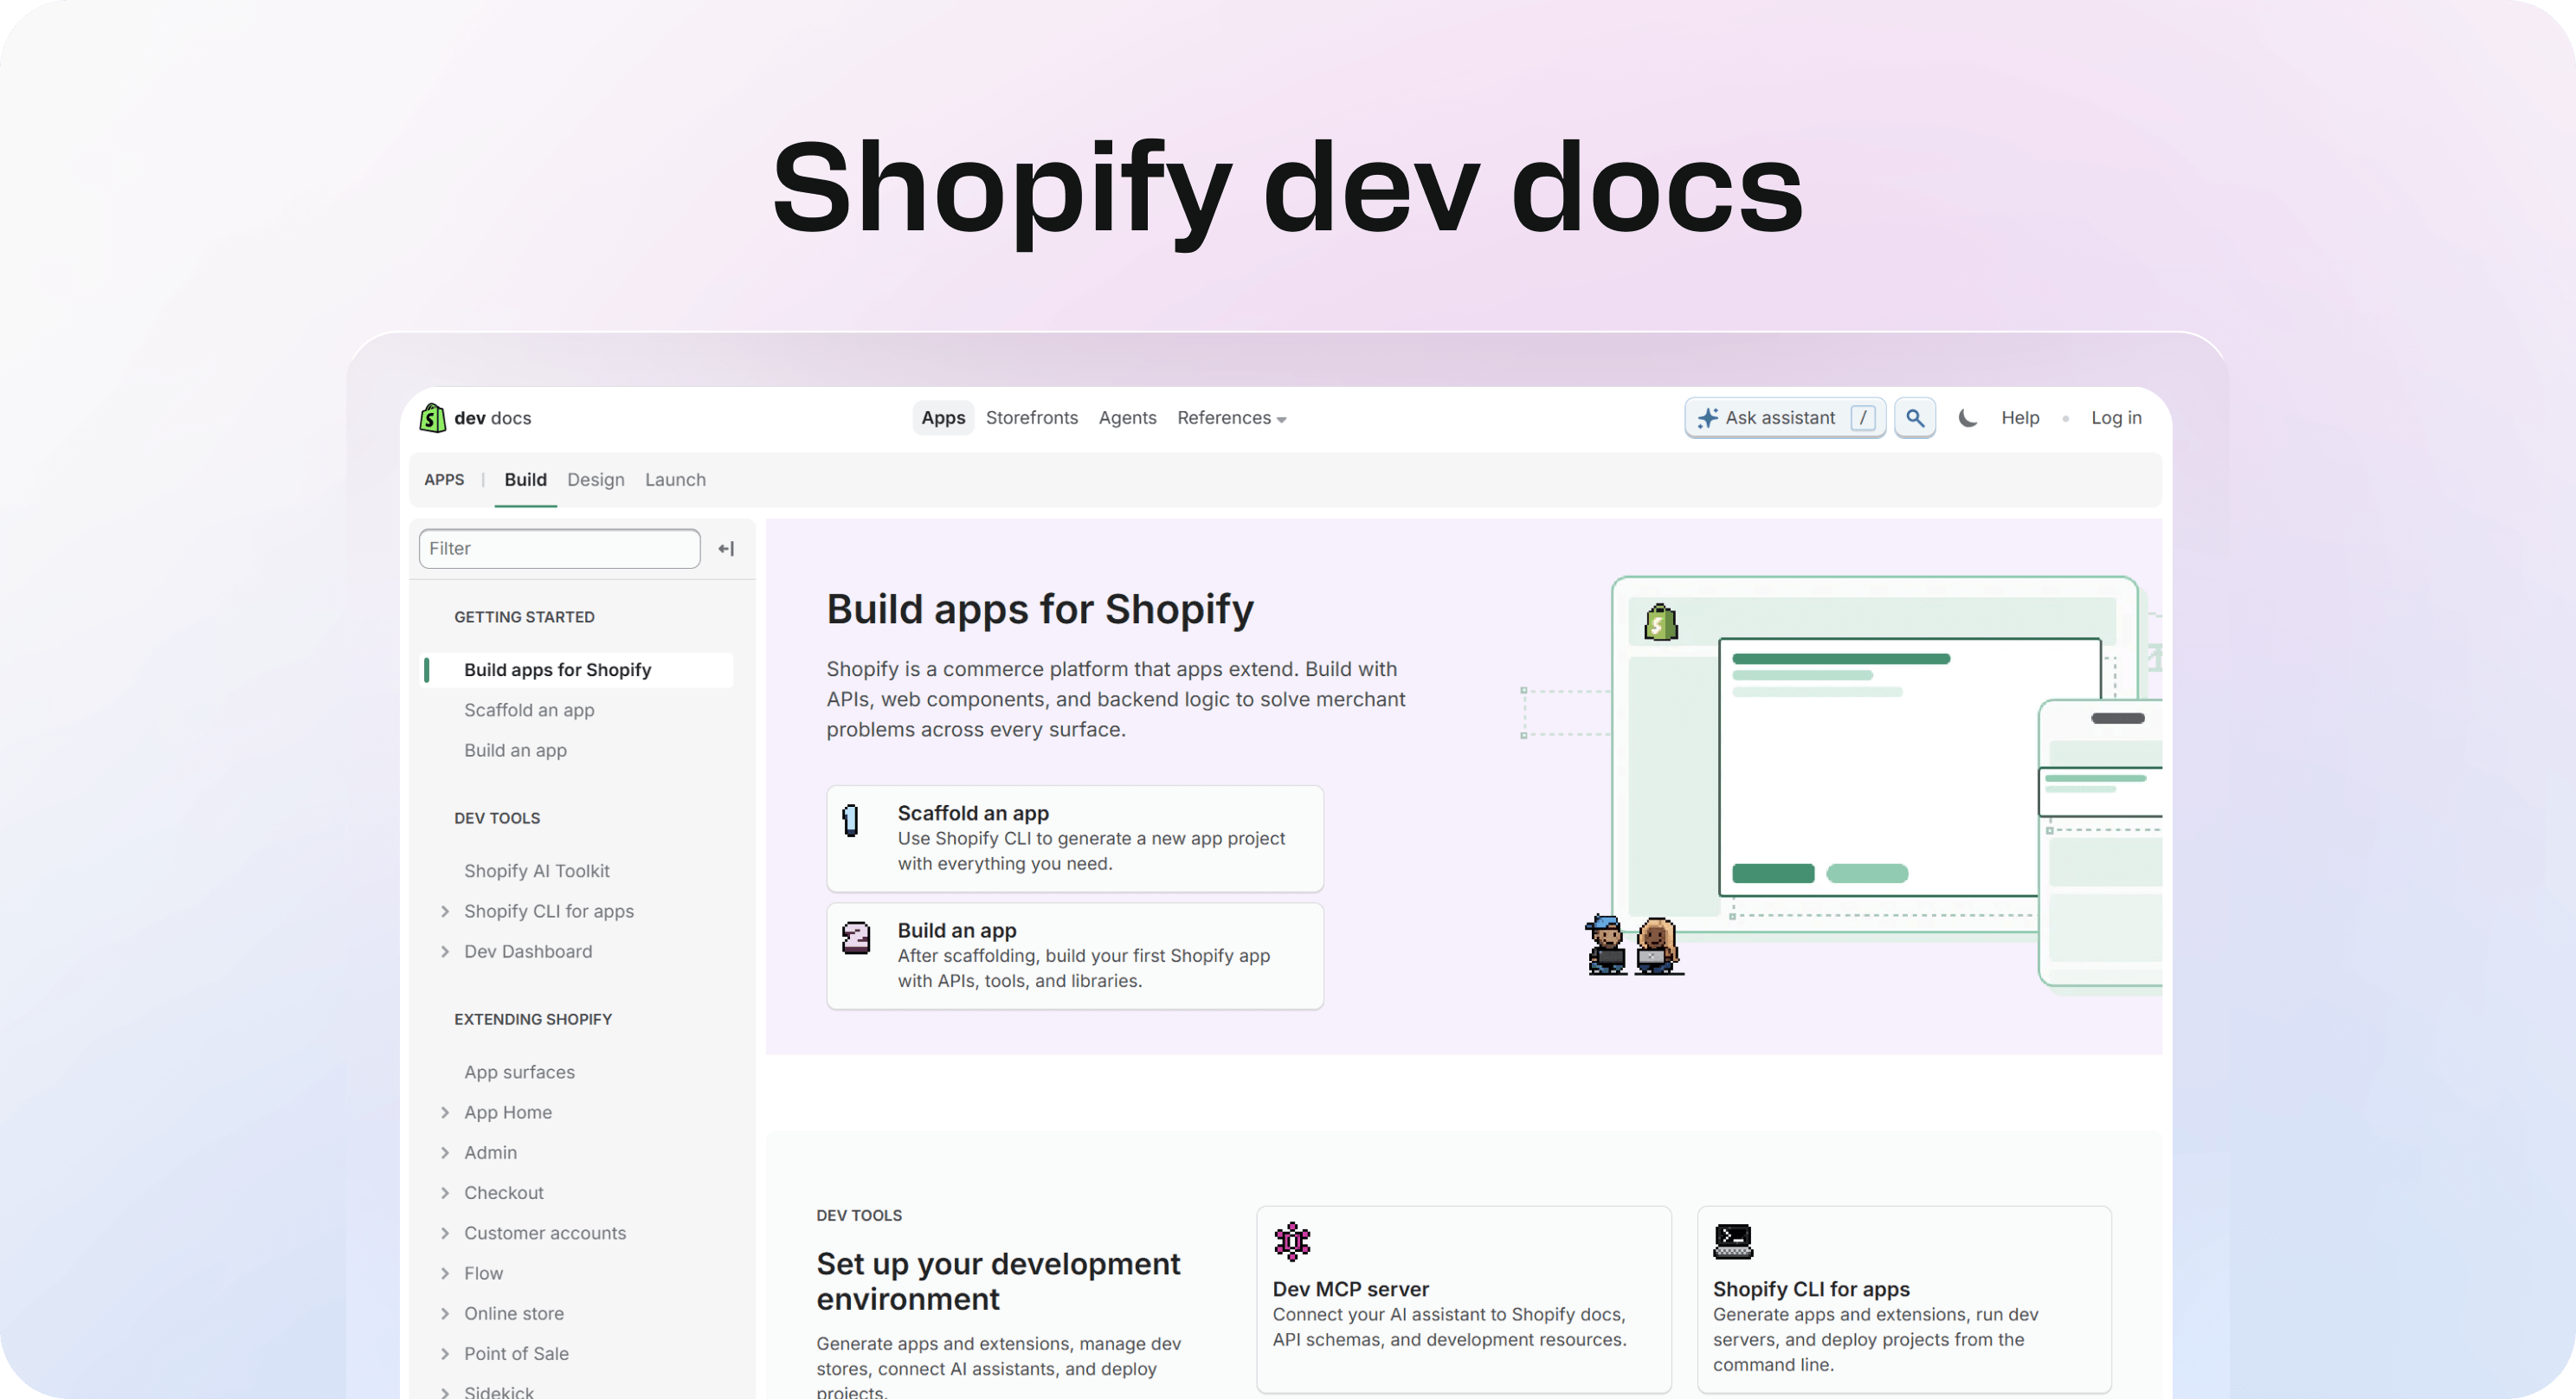Select the Apps top navigation item

[x=943, y=418]
